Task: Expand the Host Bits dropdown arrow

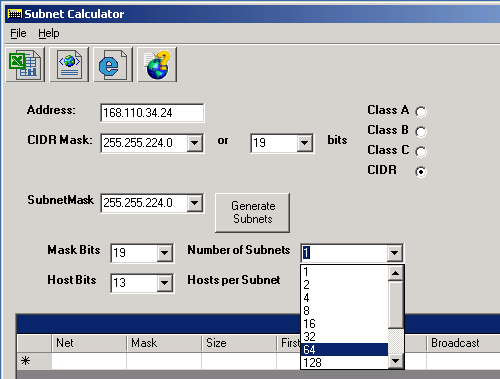Action: pos(165,283)
